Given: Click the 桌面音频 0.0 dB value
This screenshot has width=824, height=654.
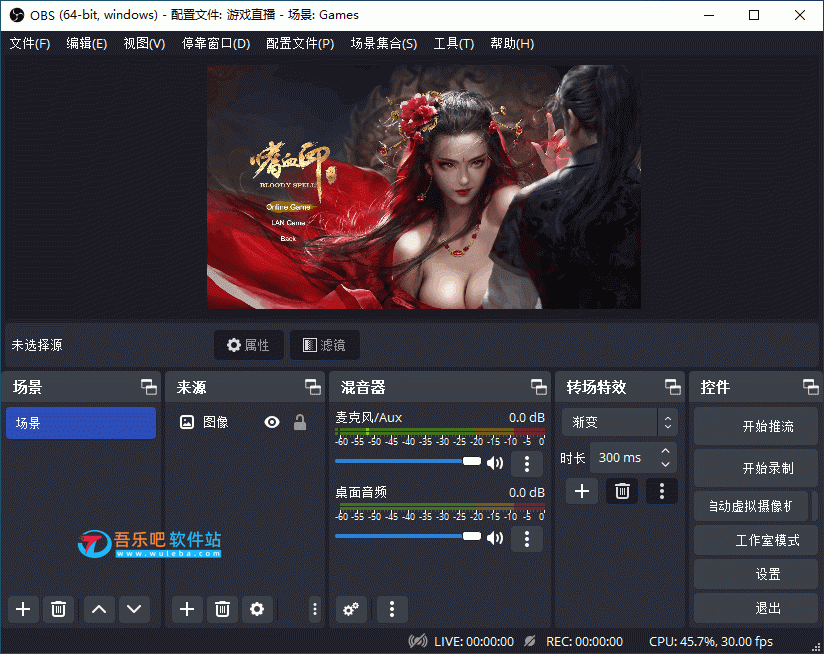Looking at the screenshot, I should click(527, 493).
